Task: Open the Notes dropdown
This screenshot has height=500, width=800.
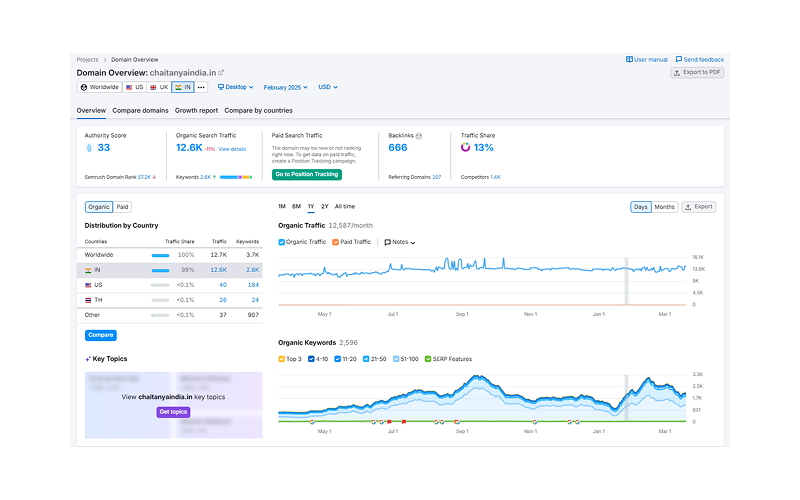Action: 399,242
